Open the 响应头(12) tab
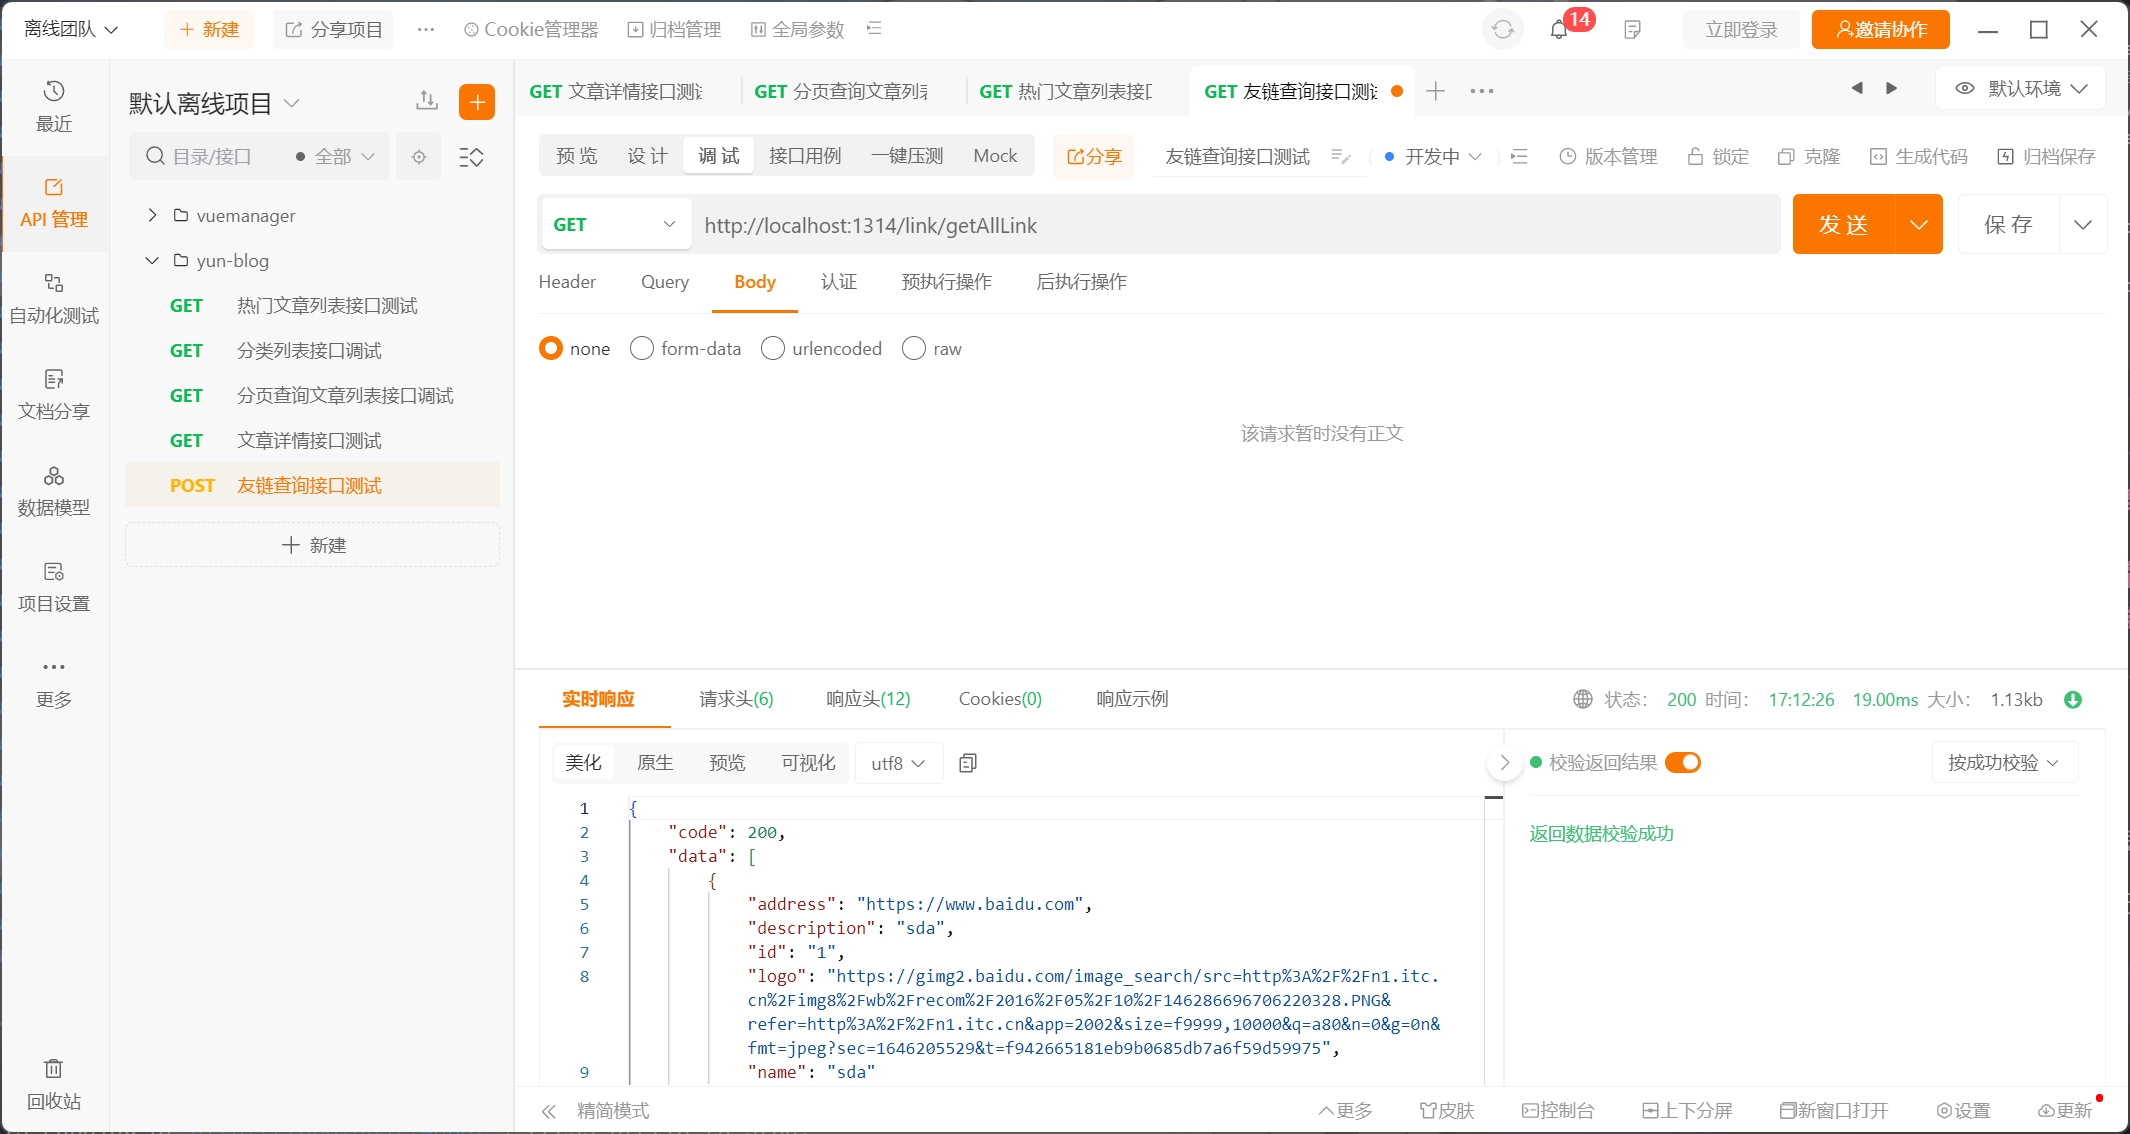This screenshot has width=2130, height=1134. click(867, 699)
